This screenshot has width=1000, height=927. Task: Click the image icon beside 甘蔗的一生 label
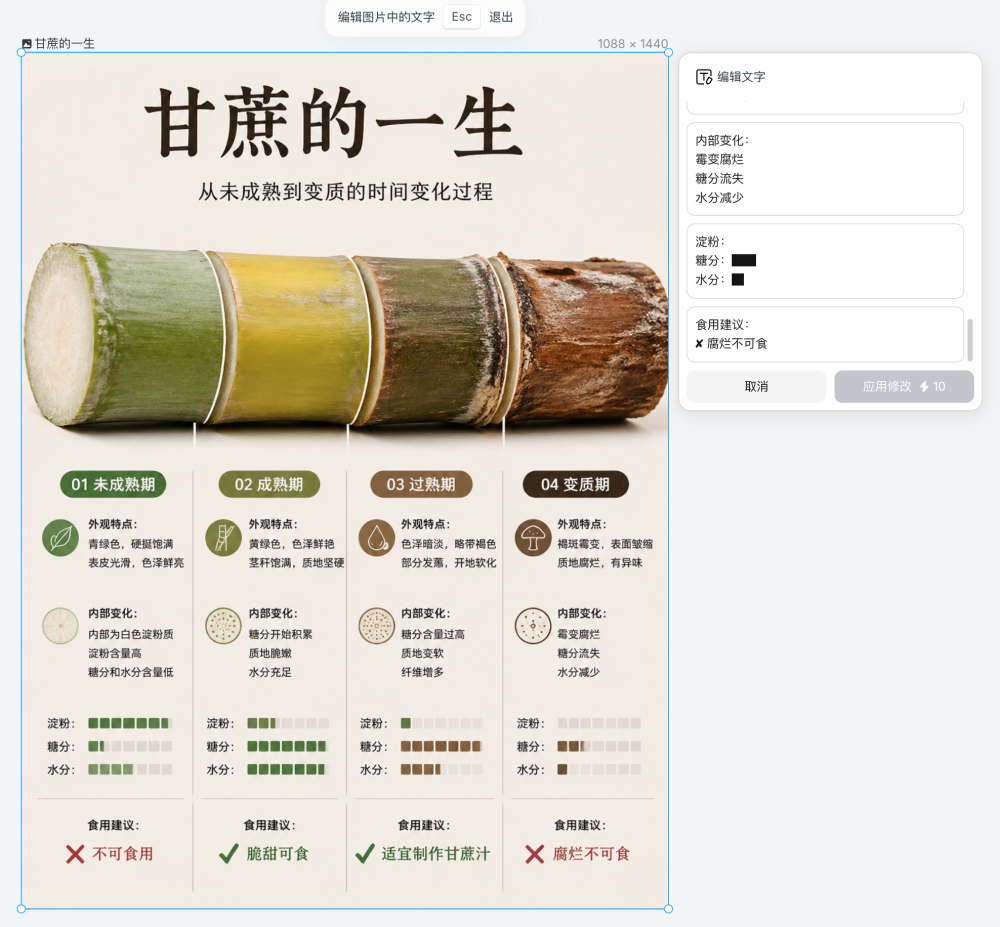pyautogui.click(x=27, y=44)
